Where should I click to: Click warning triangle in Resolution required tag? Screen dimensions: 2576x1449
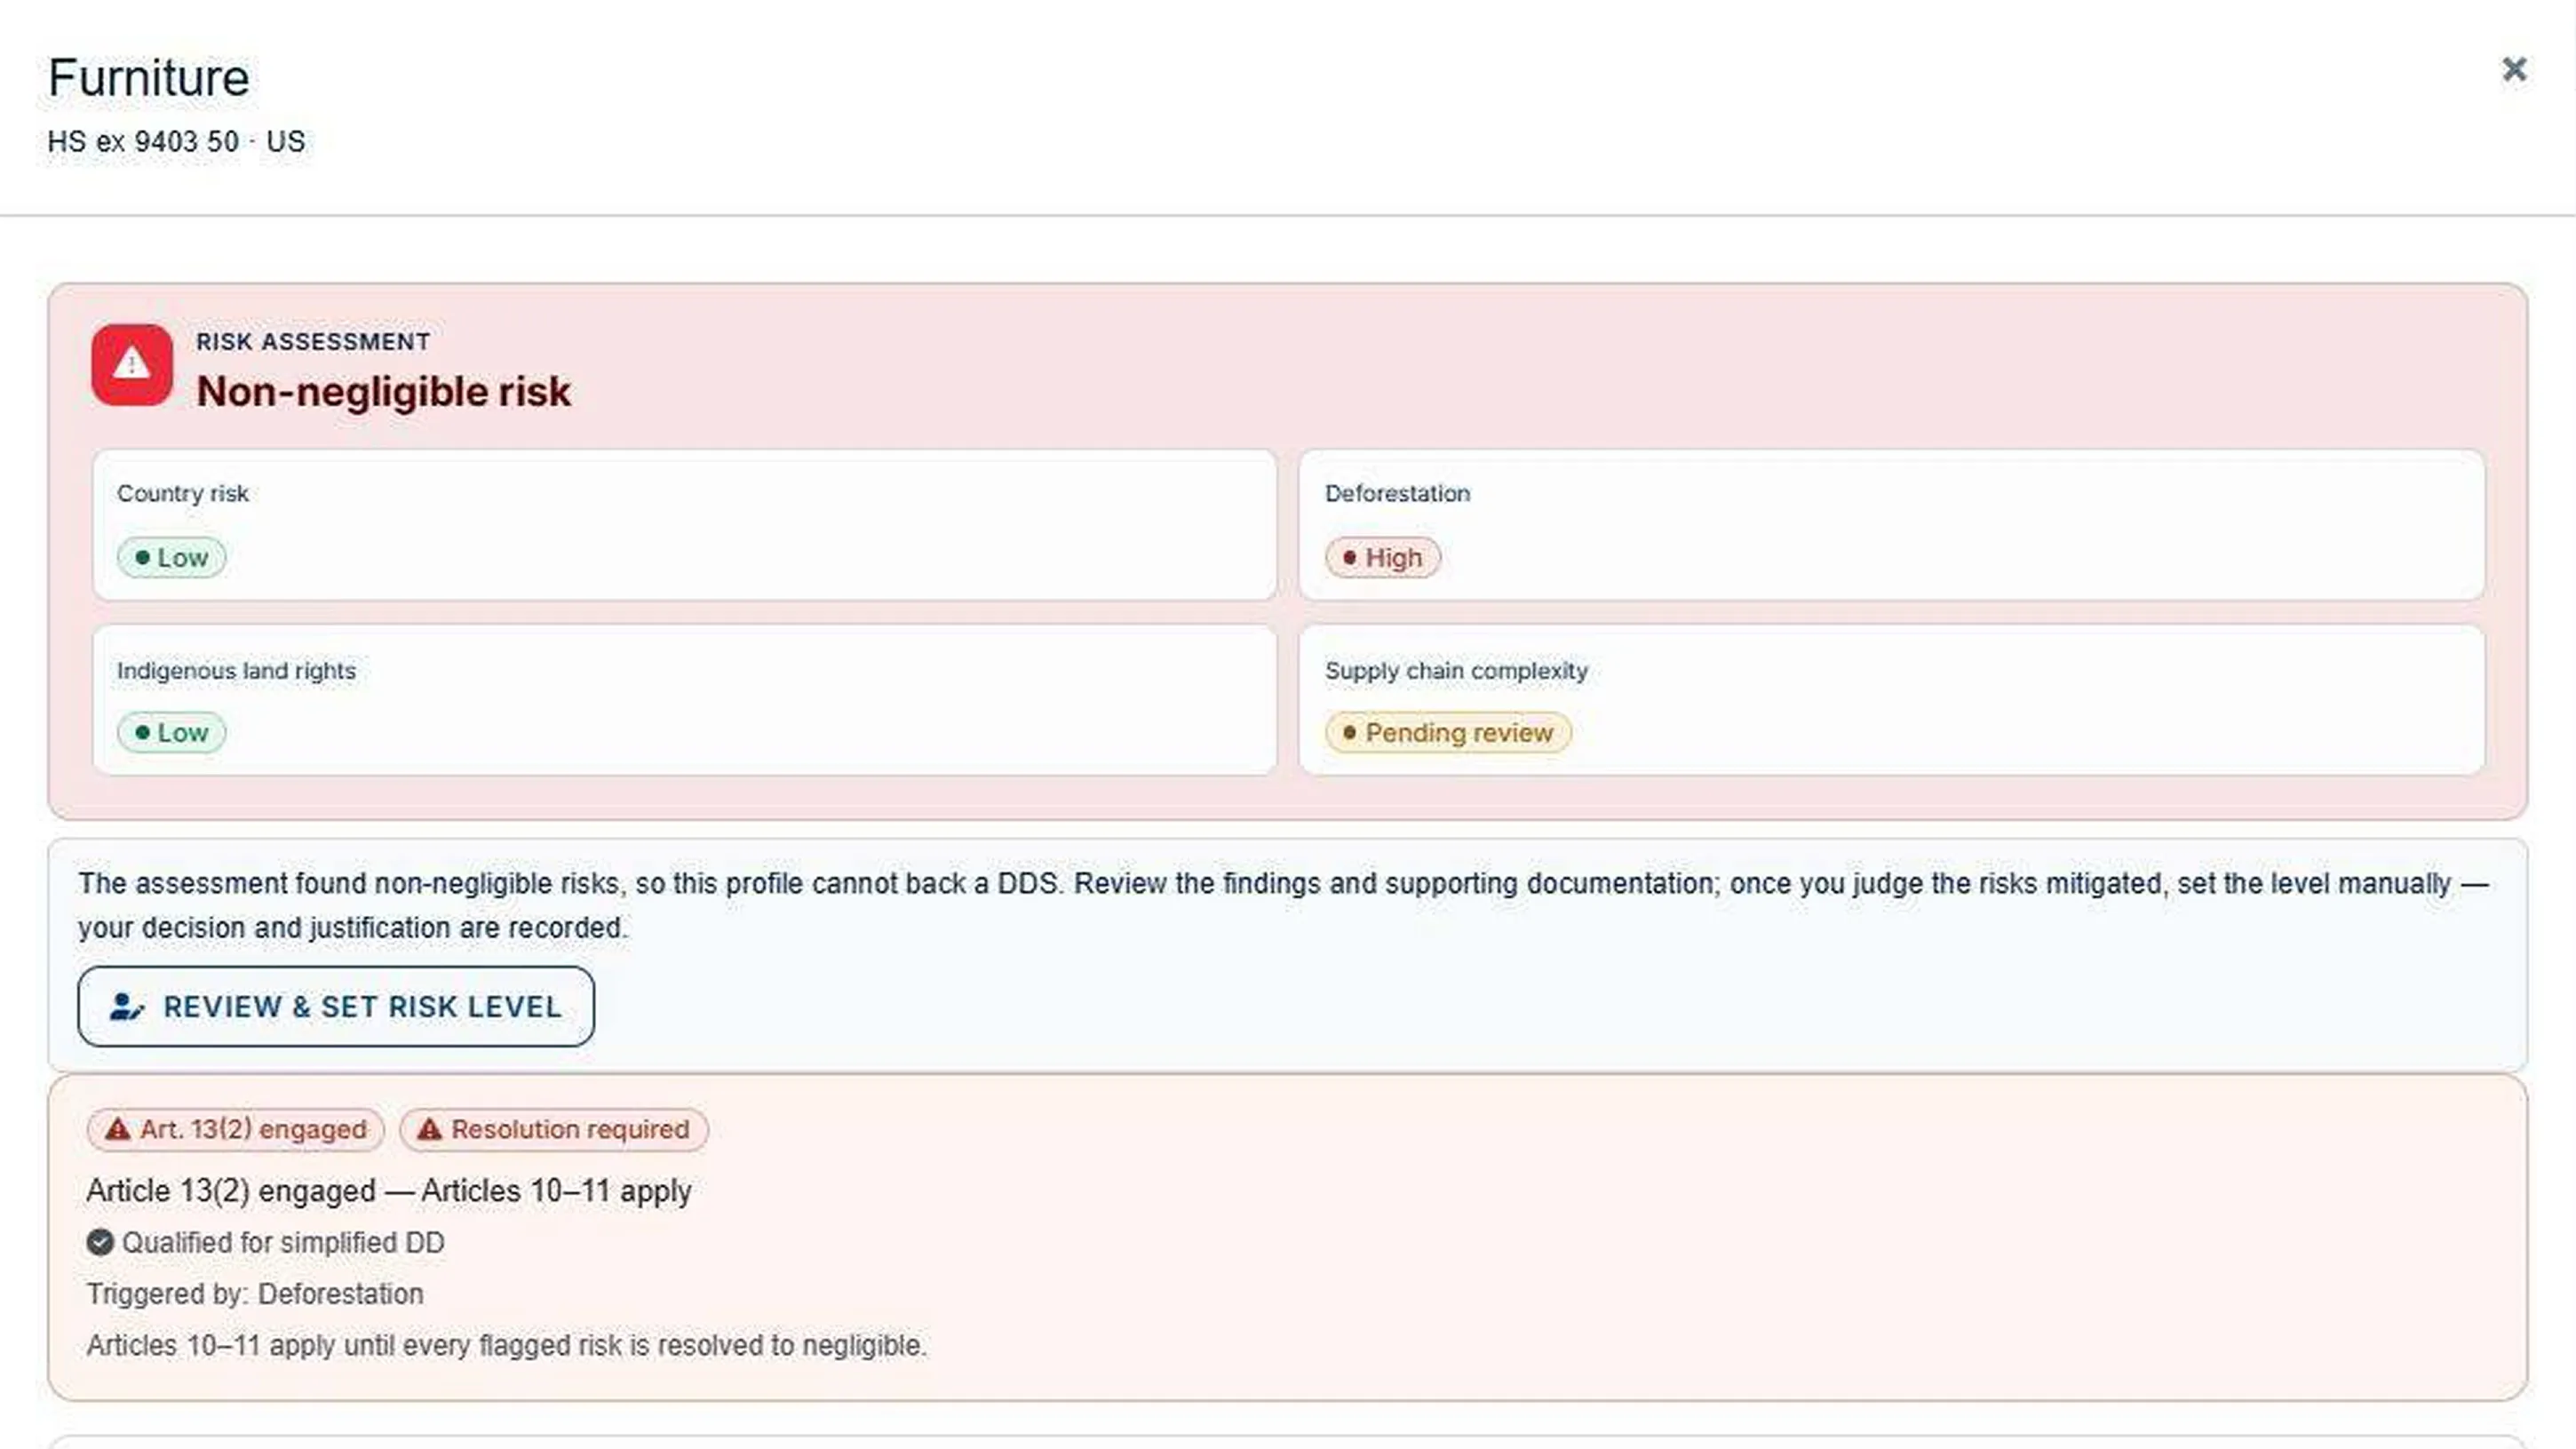(x=430, y=1129)
